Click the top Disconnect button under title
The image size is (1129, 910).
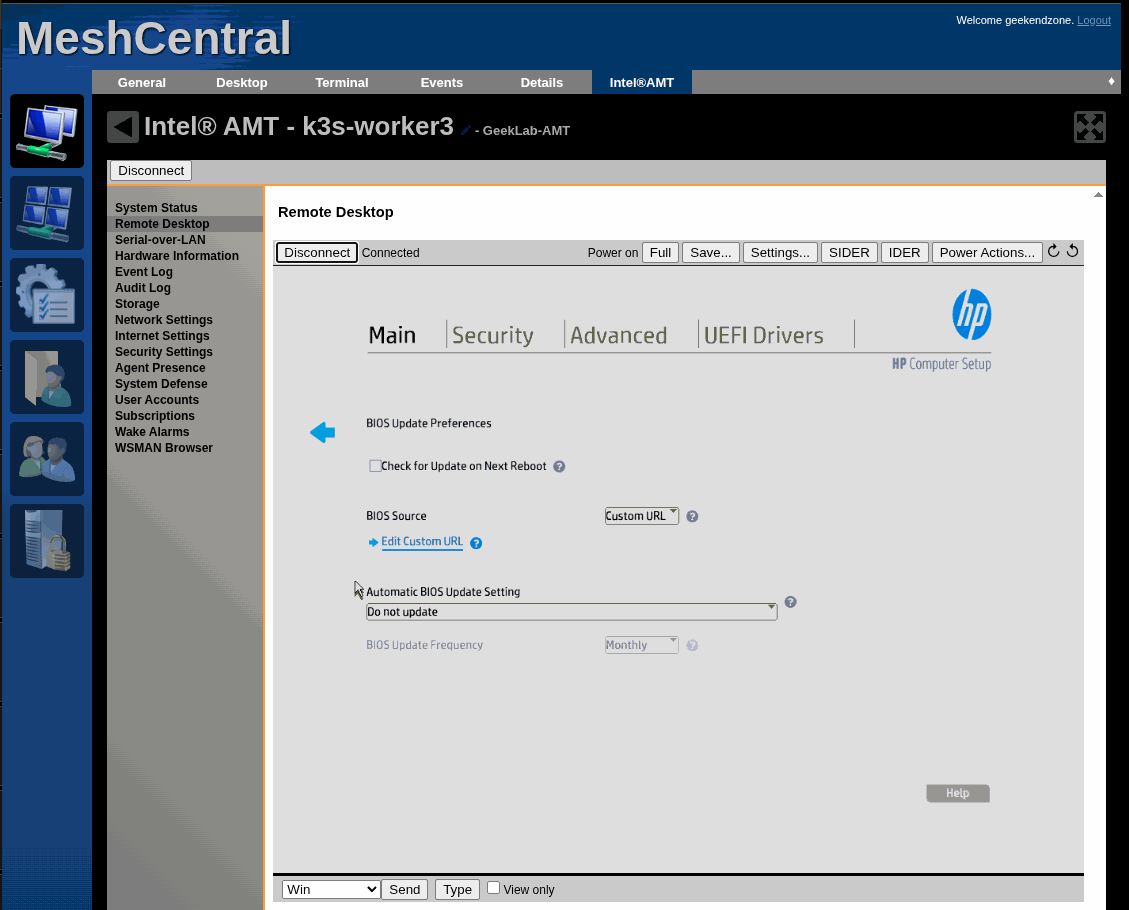tap(151, 171)
